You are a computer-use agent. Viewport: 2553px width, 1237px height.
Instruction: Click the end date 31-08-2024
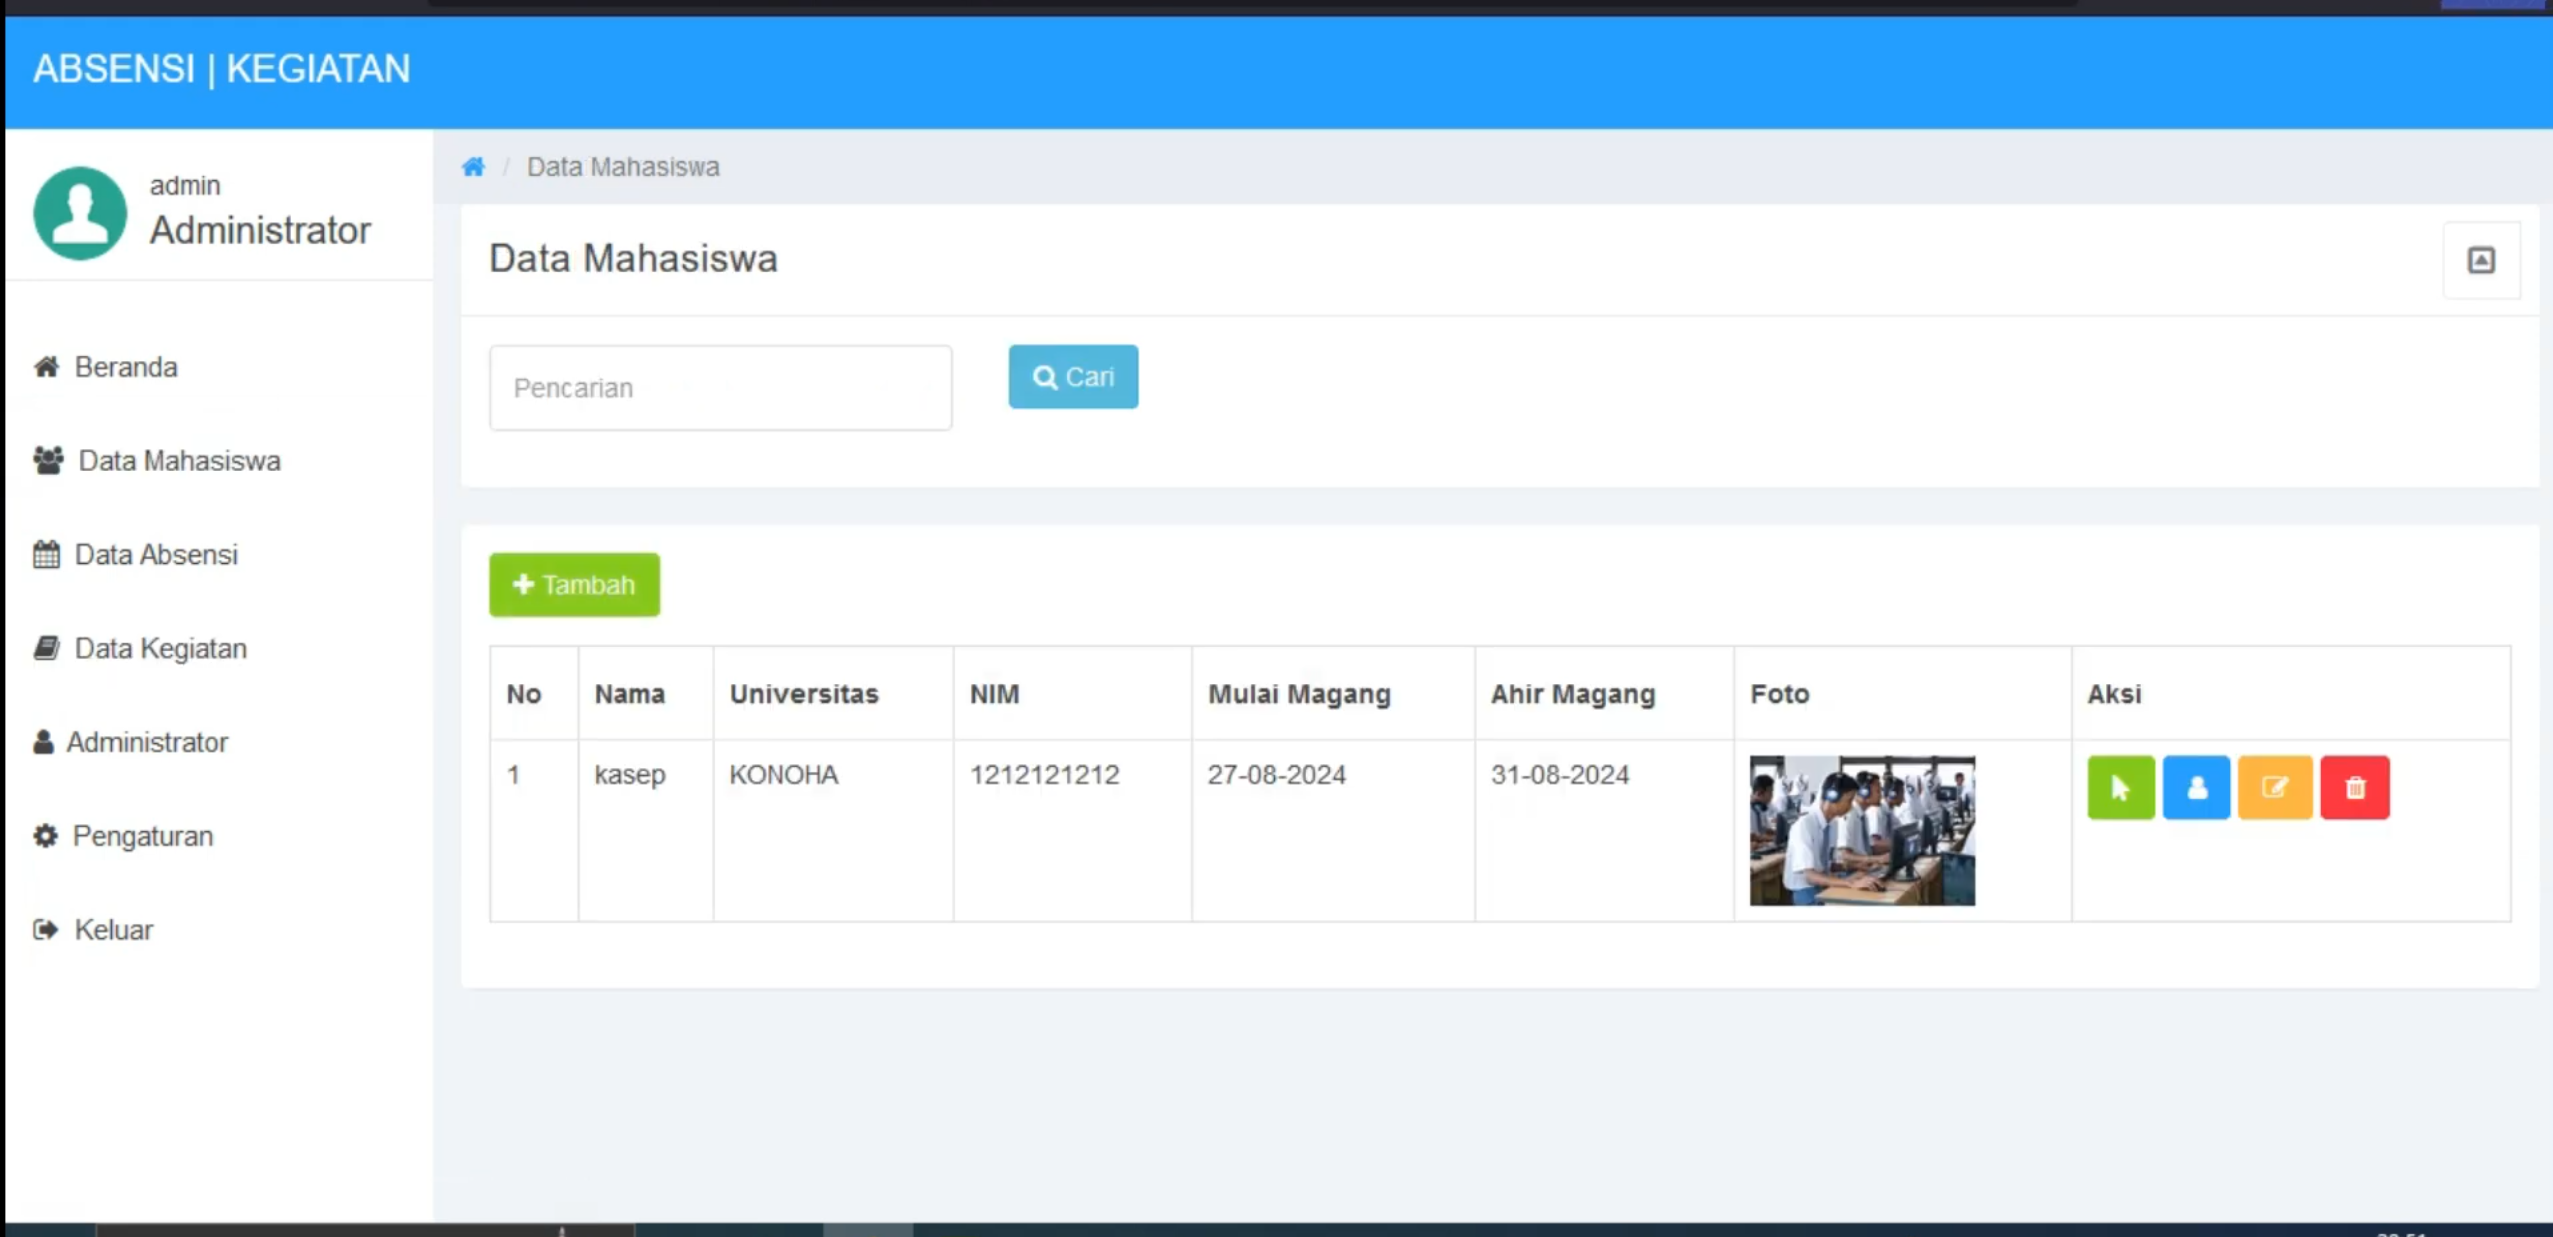(x=1560, y=775)
